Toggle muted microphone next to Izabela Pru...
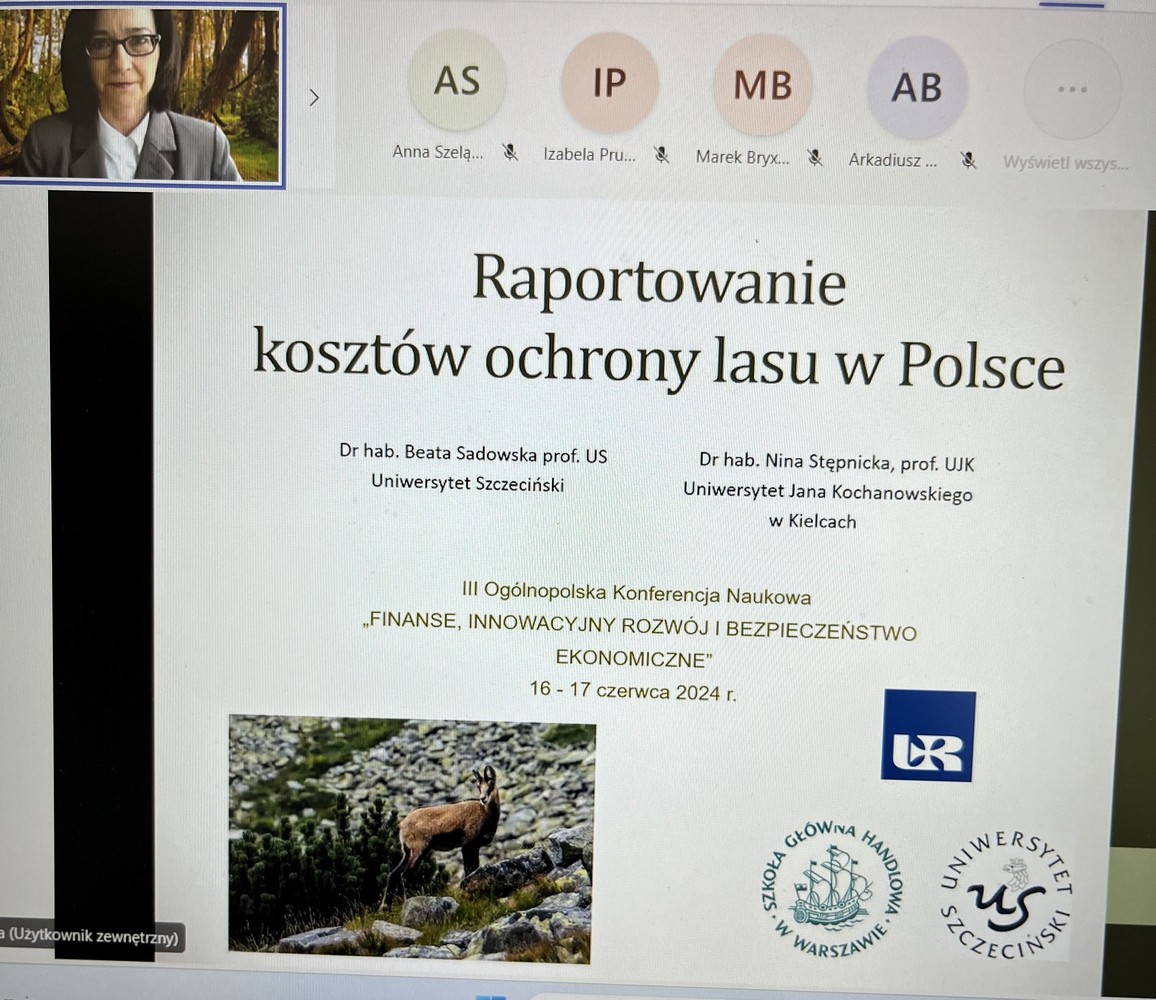The width and height of the screenshot is (1156, 1000). point(661,155)
